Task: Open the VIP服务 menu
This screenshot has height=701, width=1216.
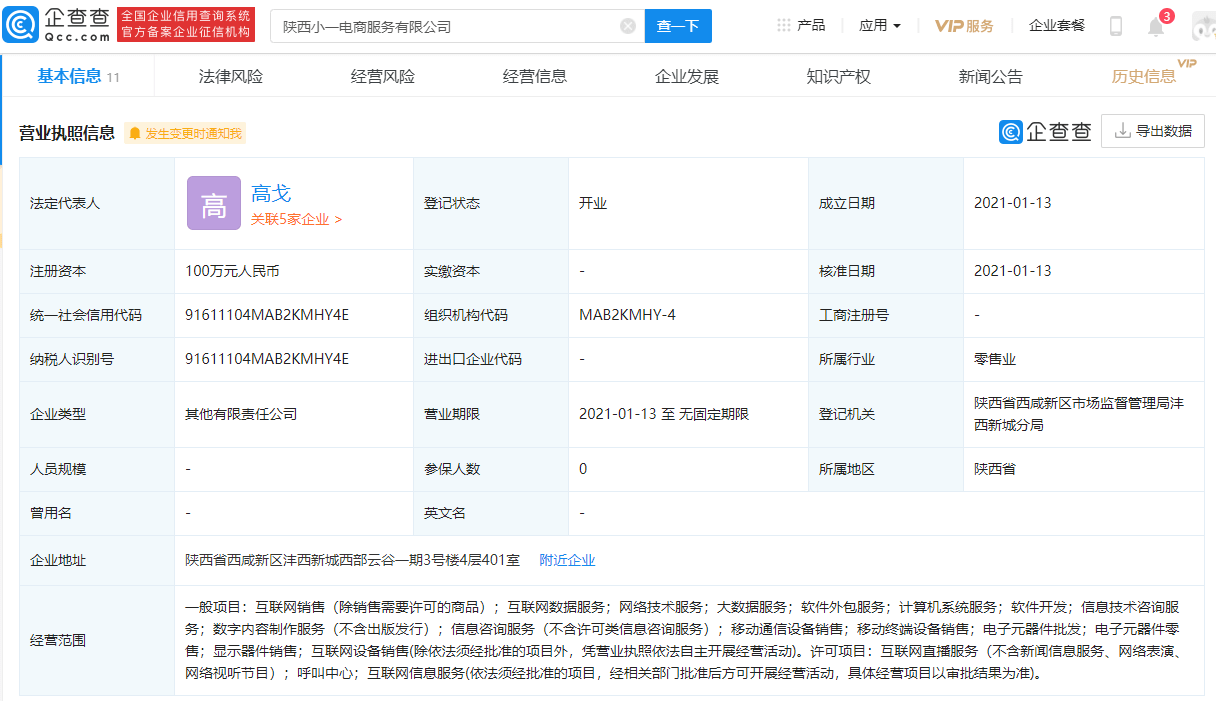Action: (964, 26)
